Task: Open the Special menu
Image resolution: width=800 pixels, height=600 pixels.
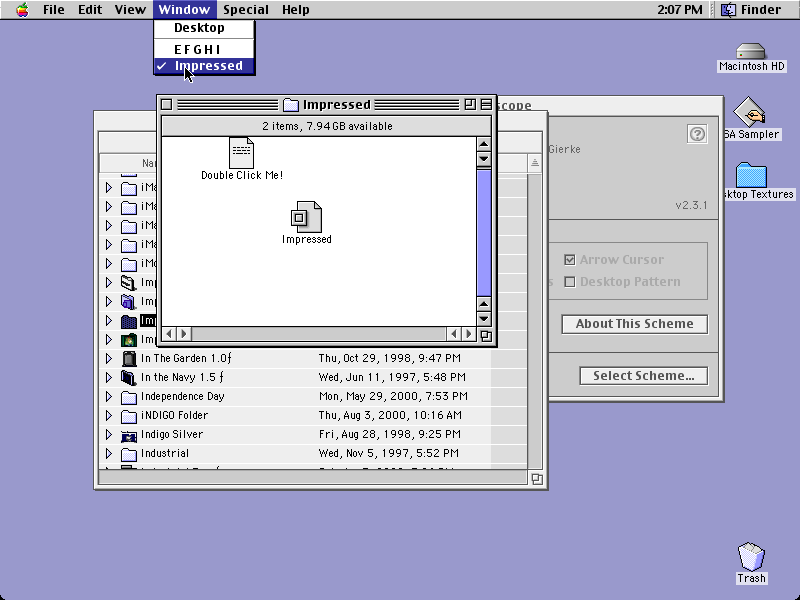Action: [x=245, y=9]
